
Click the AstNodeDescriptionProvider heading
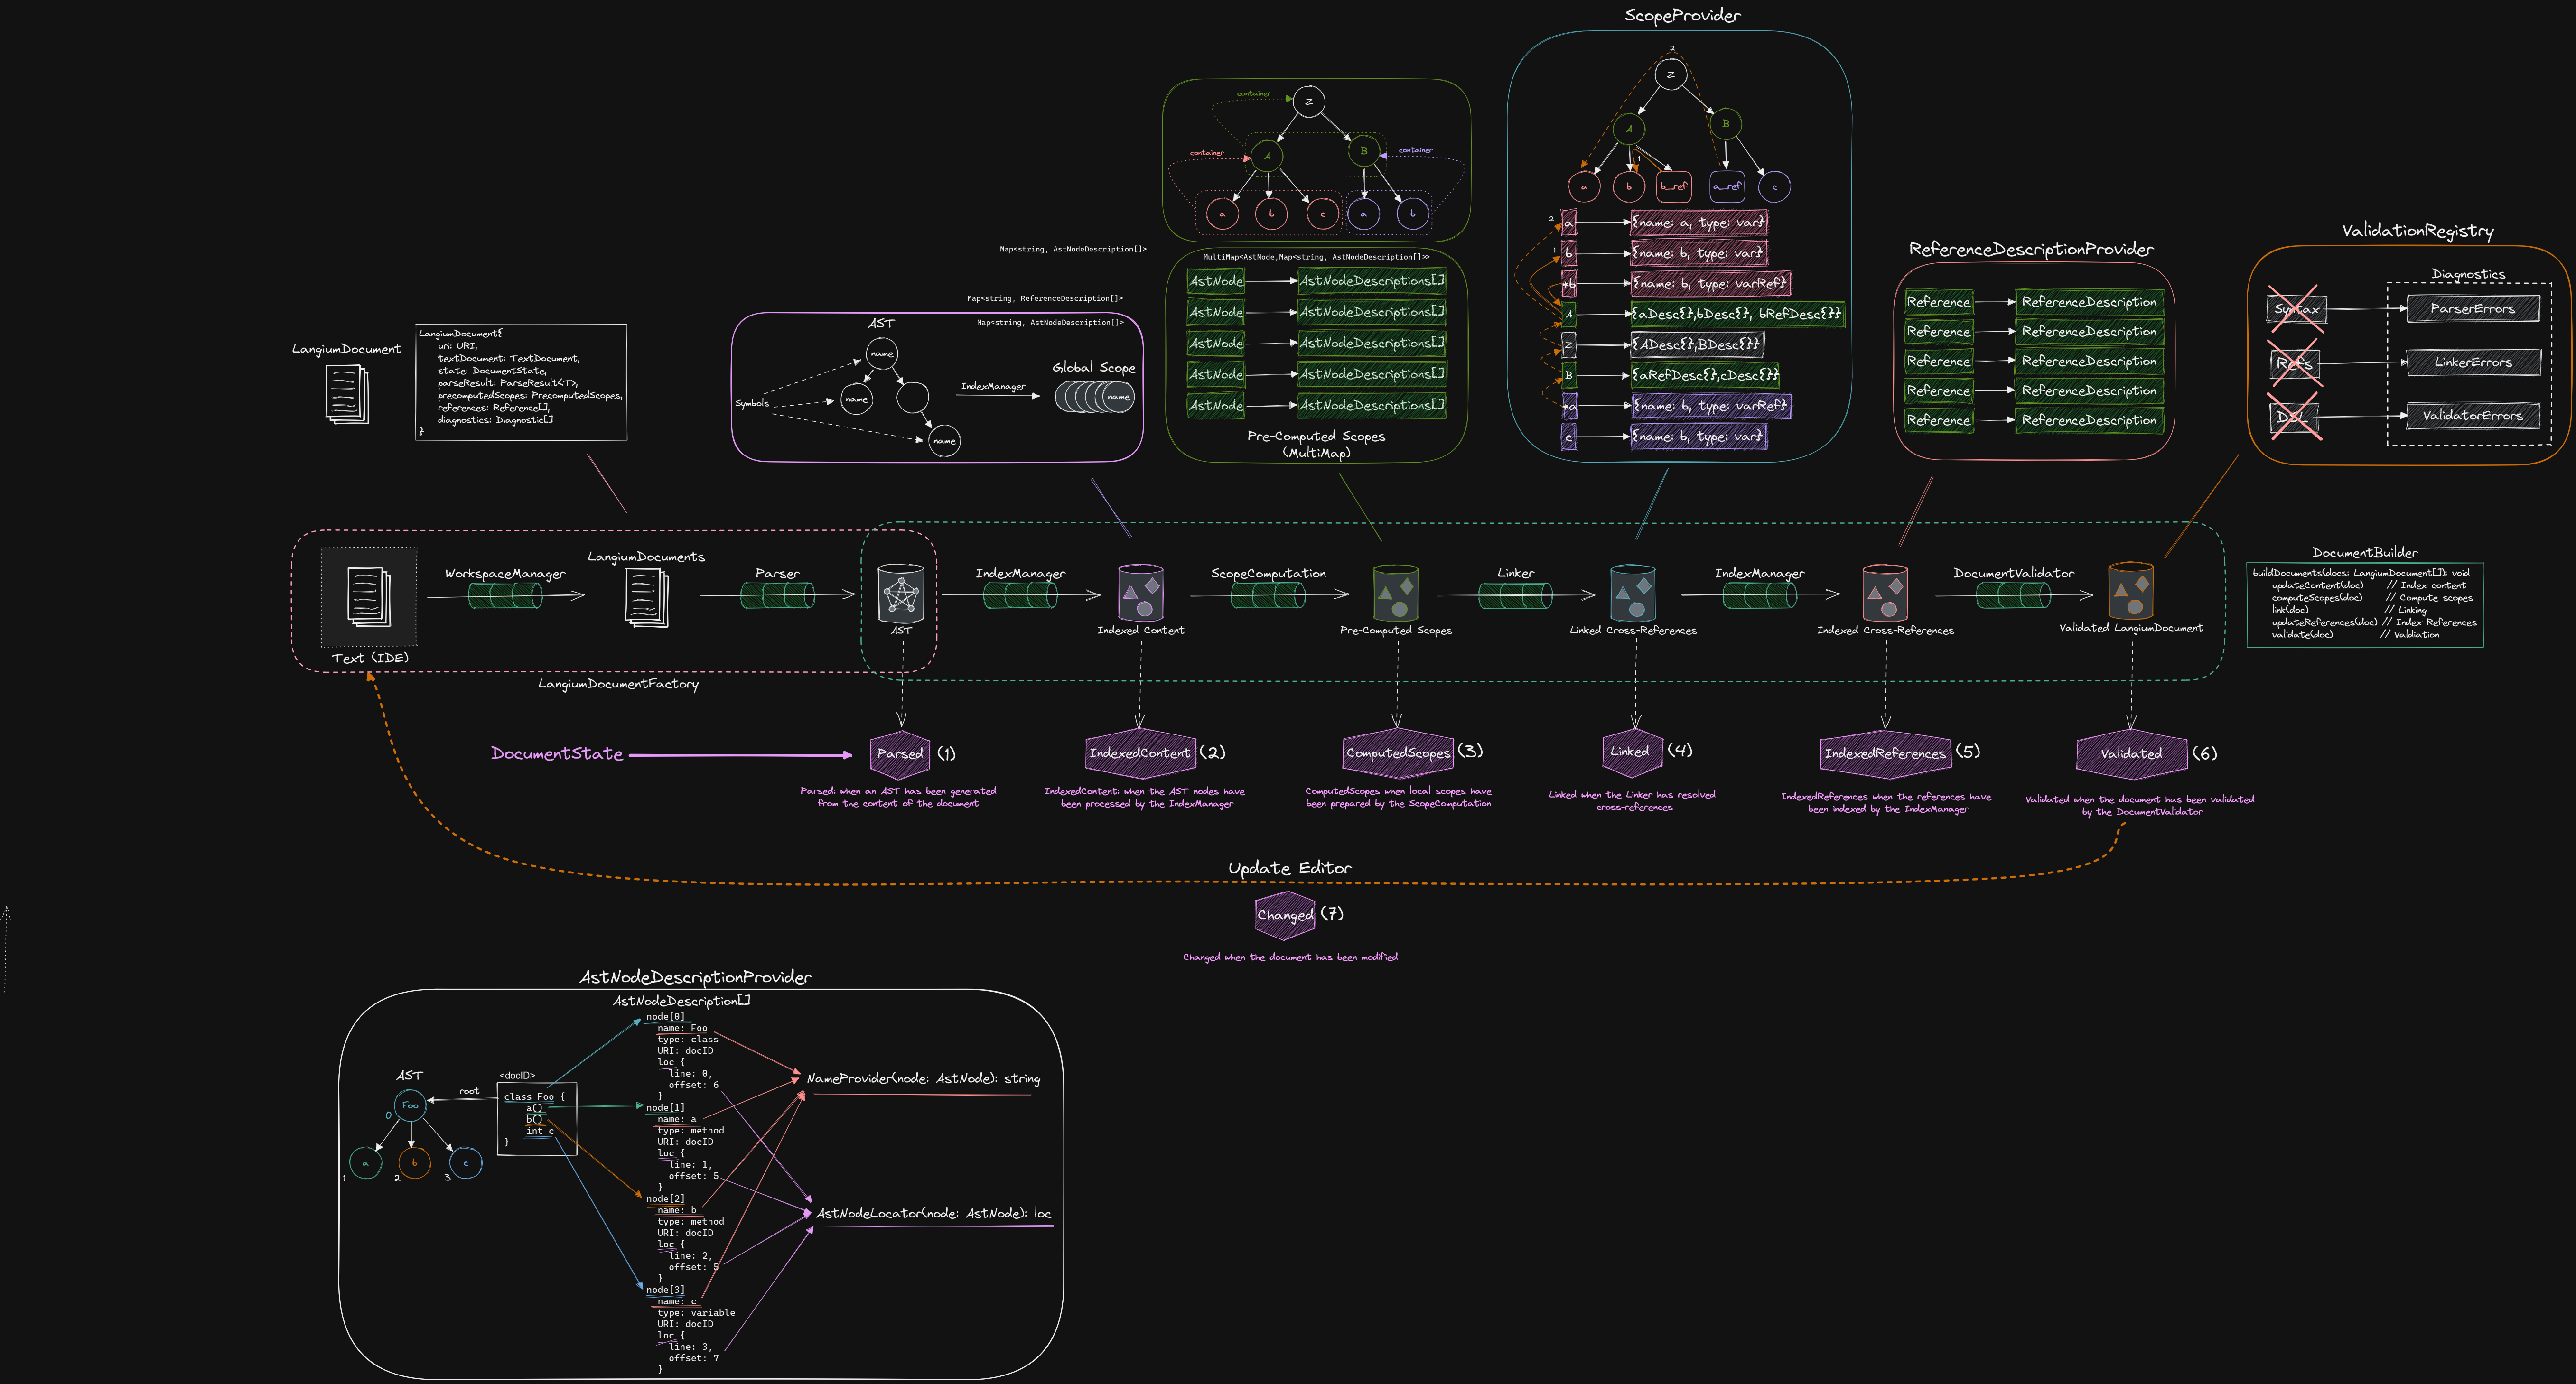[x=696, y=977]
